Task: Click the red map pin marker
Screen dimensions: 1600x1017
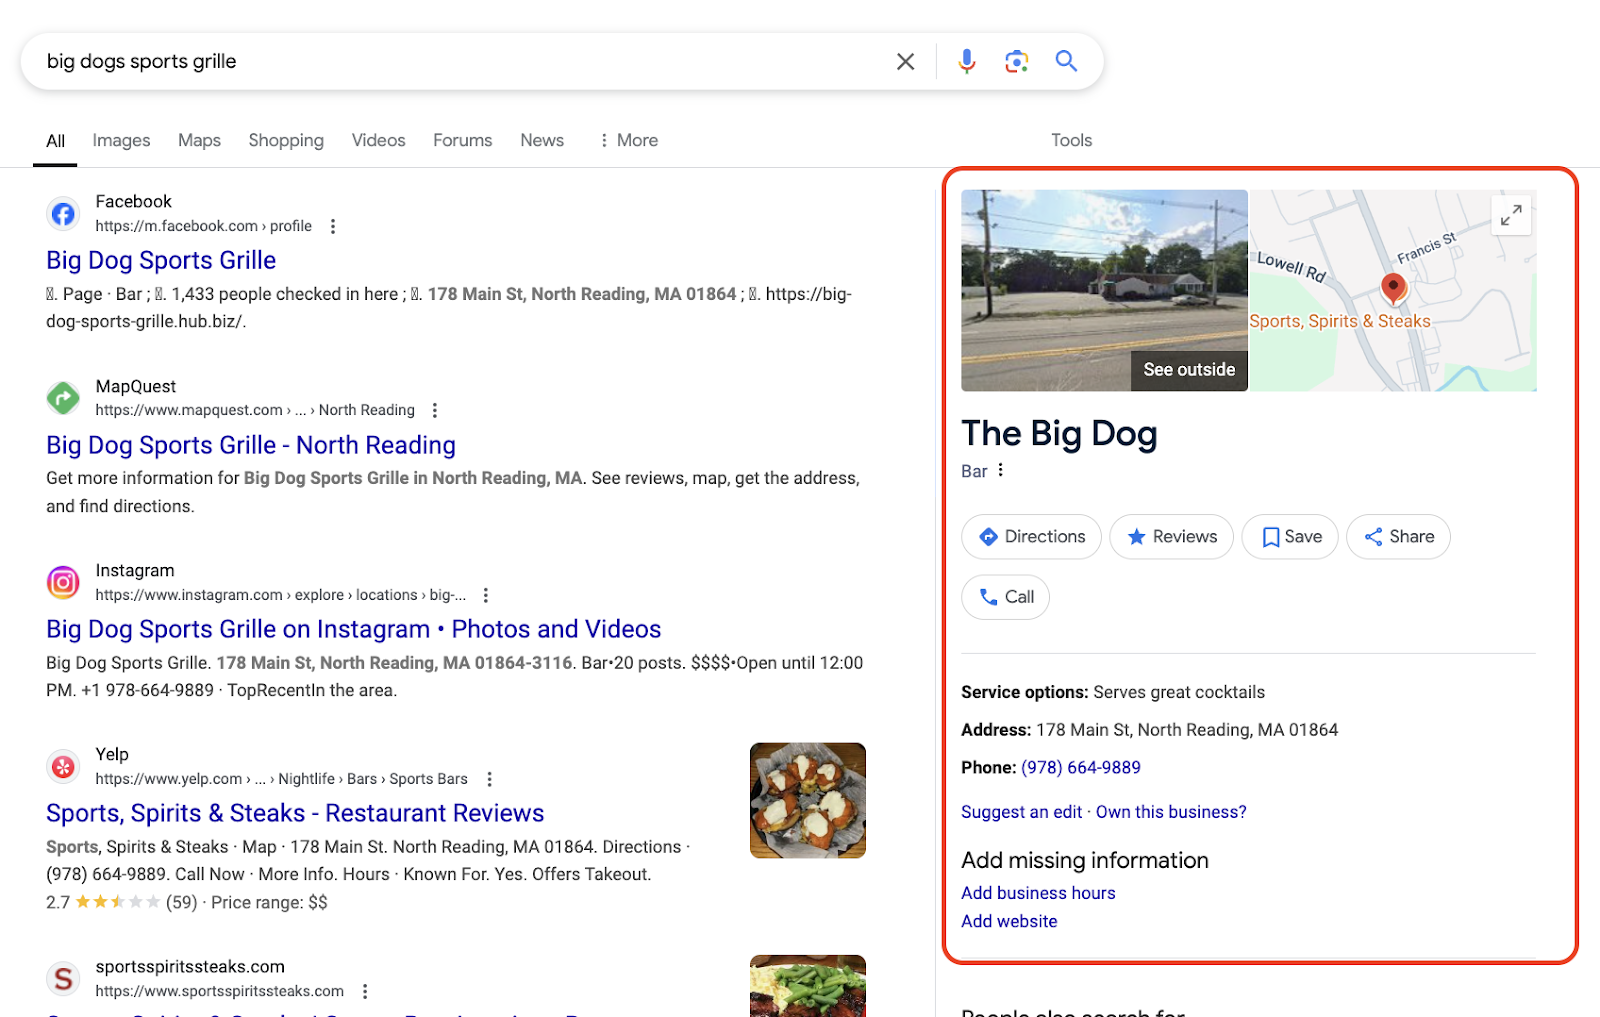Action: point(1393,289)
